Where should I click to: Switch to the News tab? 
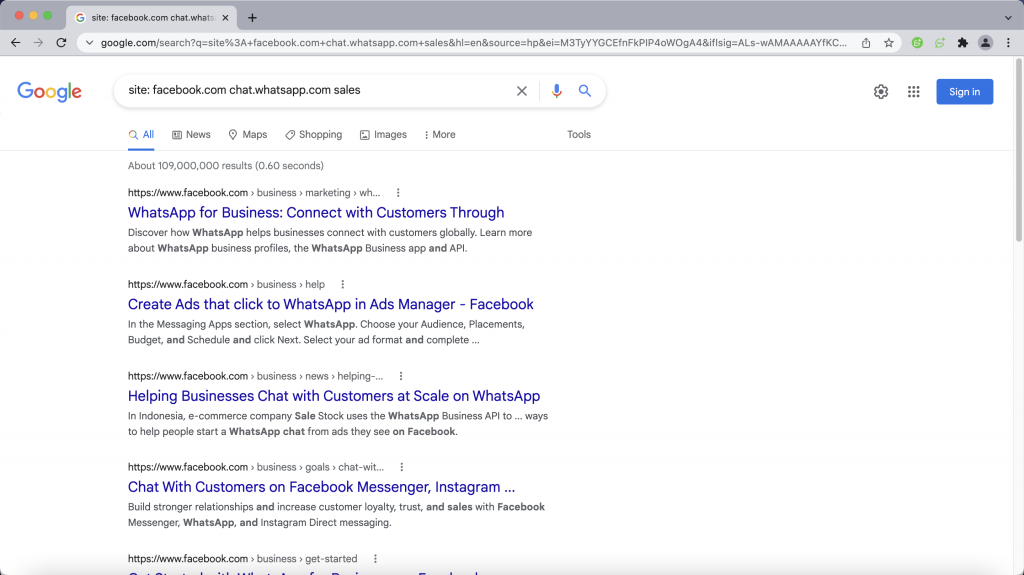191,135
